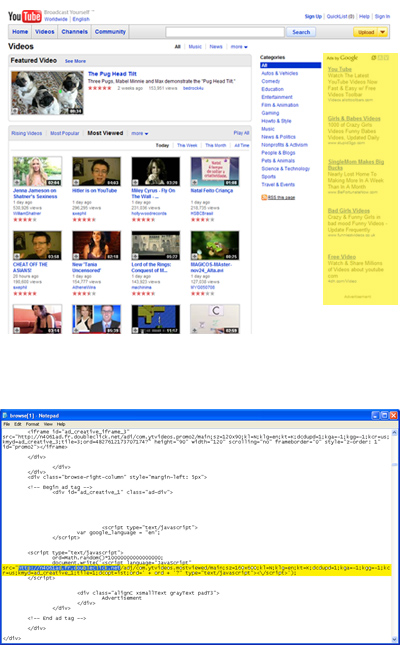Click the Notepad scrollbar up arrow
The width and height of the screenshot is (400, 645).
coord(395,432)
